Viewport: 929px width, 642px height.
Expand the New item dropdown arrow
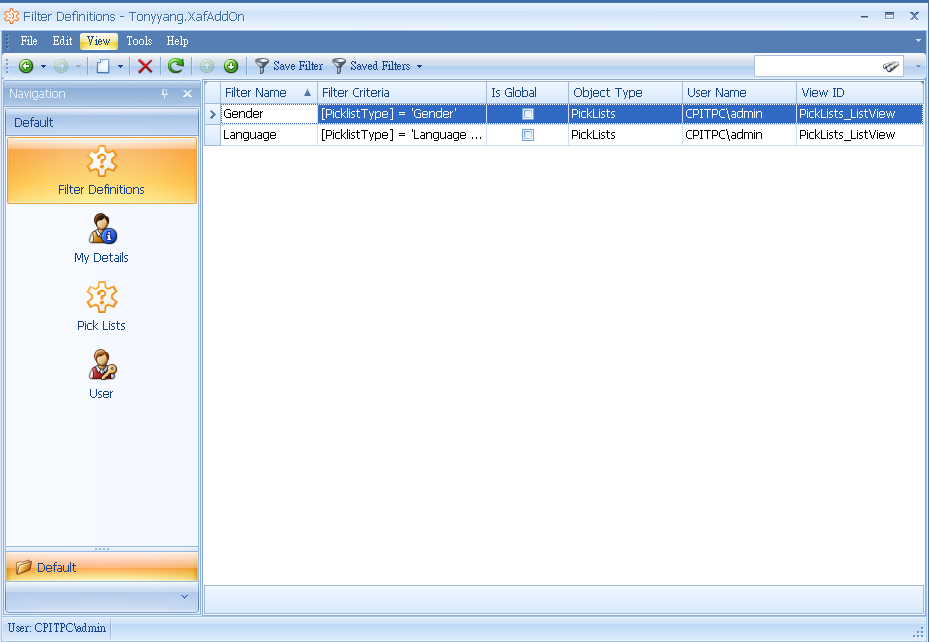click(120, 66)
